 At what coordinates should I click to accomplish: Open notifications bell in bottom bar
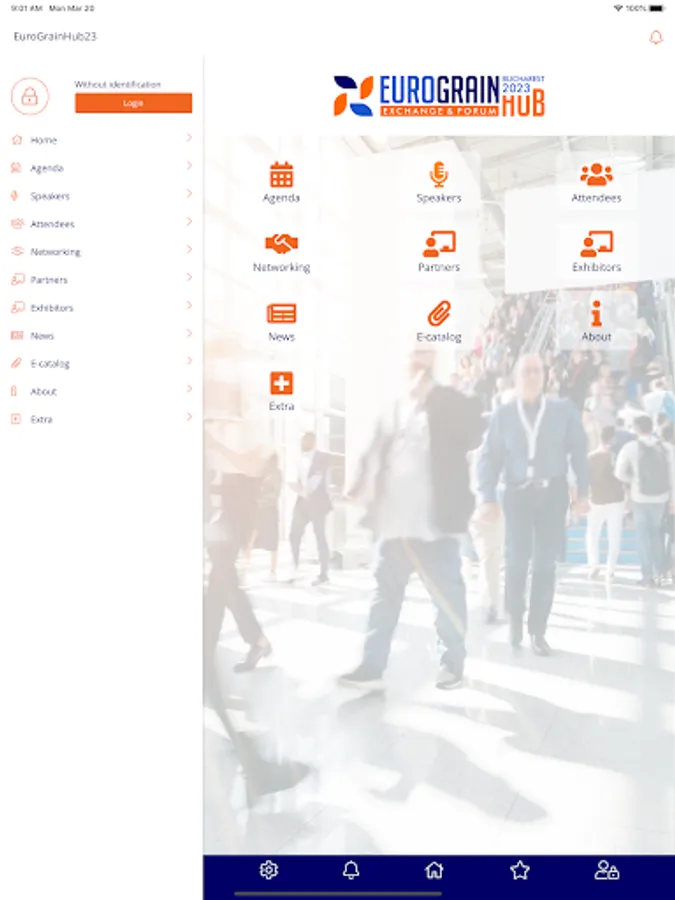pos(351,870)
